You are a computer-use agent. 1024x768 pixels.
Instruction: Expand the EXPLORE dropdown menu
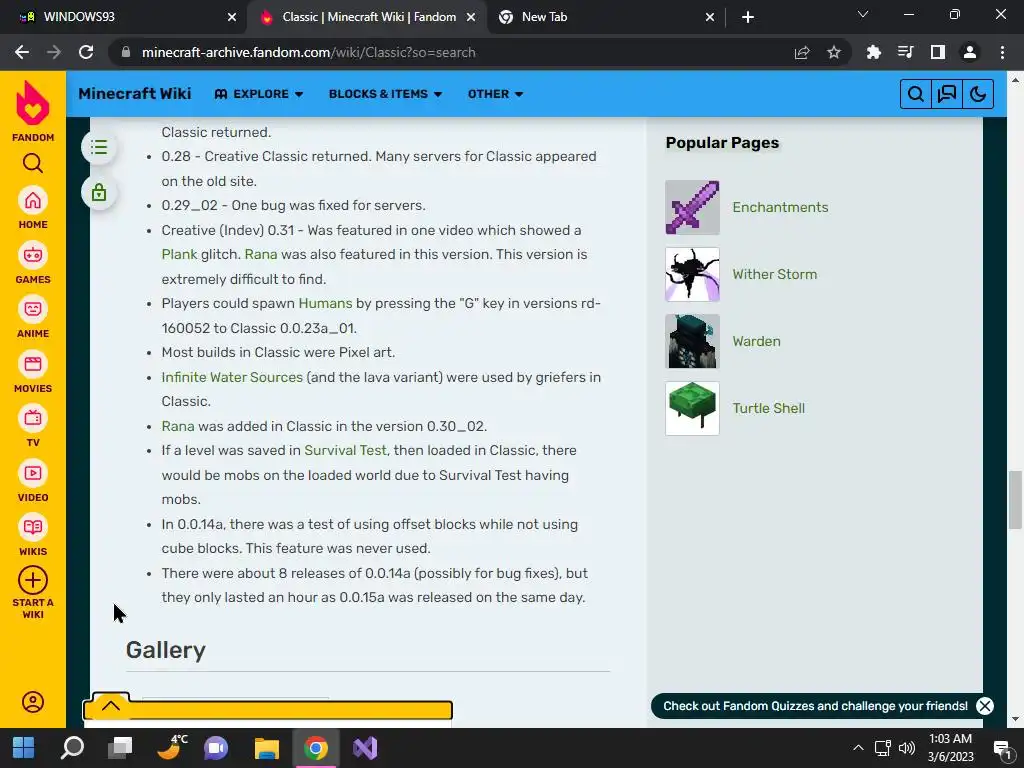coord(259,94)
